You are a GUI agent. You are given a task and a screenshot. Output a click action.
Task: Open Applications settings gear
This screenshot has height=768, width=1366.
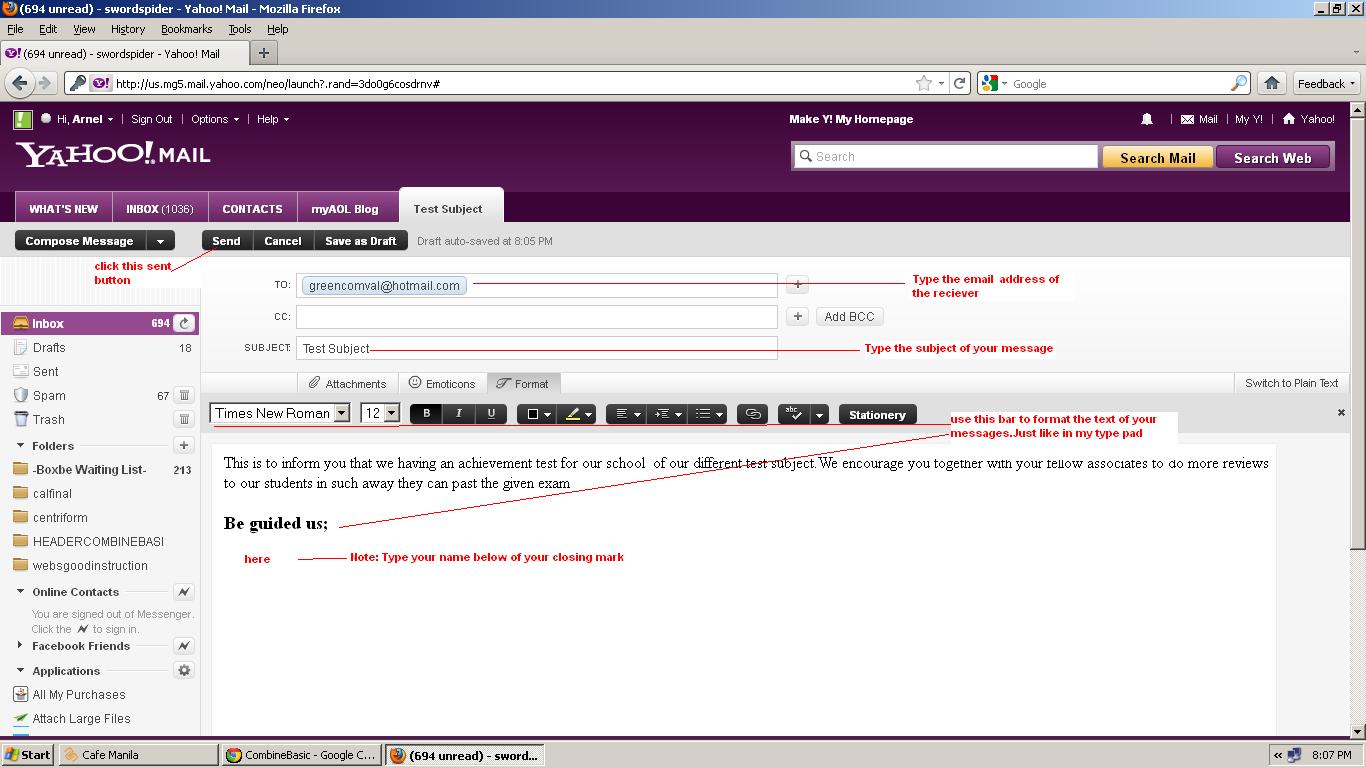pyautogui.click(x=184, y=670)
